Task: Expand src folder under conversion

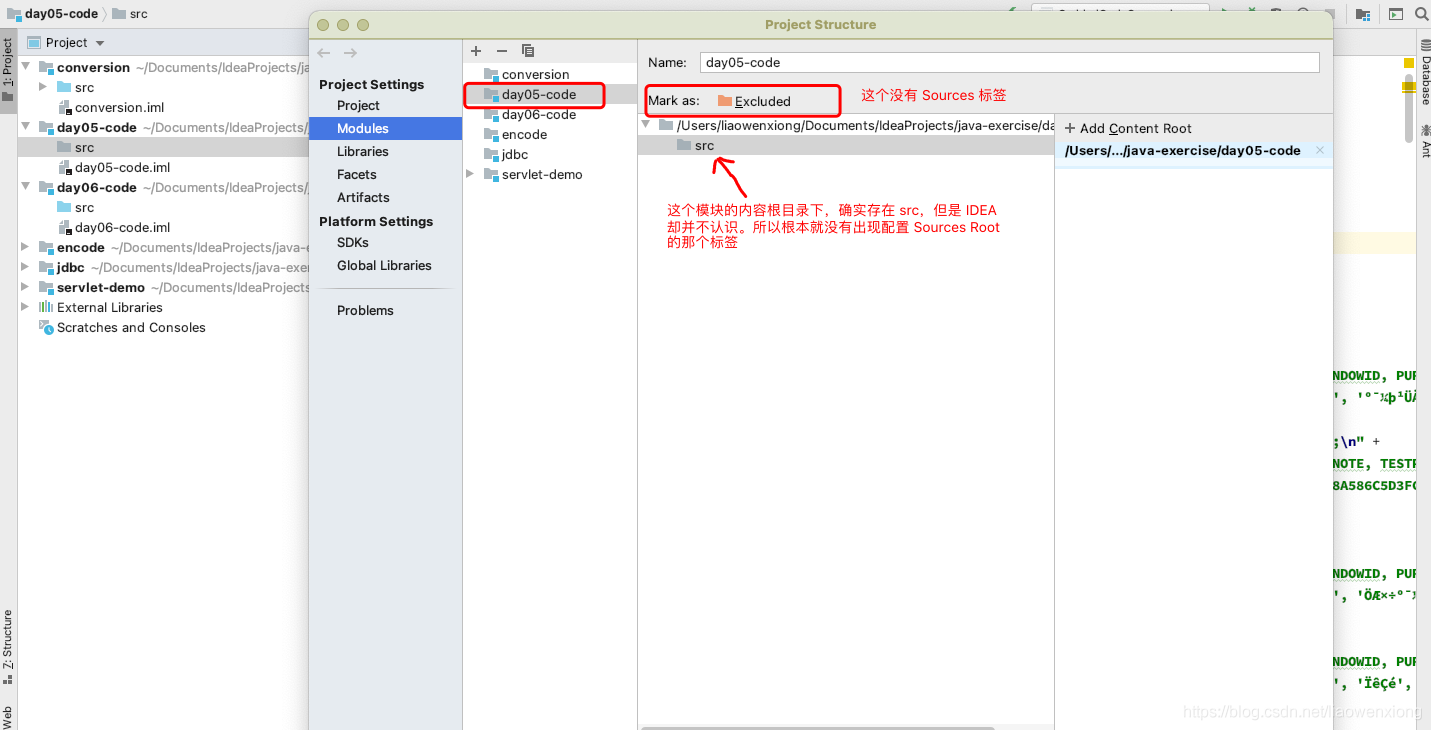Action: (43, 87)
